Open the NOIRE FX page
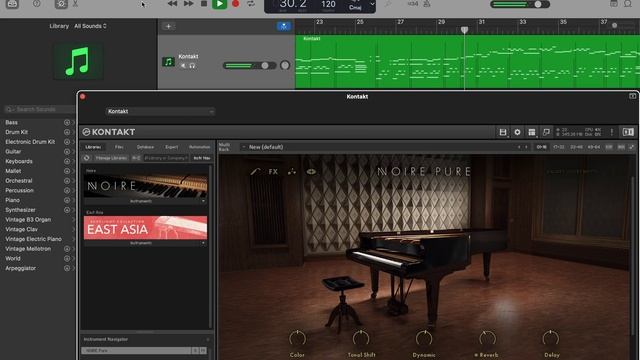Viewport: 640px width, 360px height. pyautogui.click(x=273, y=172)
